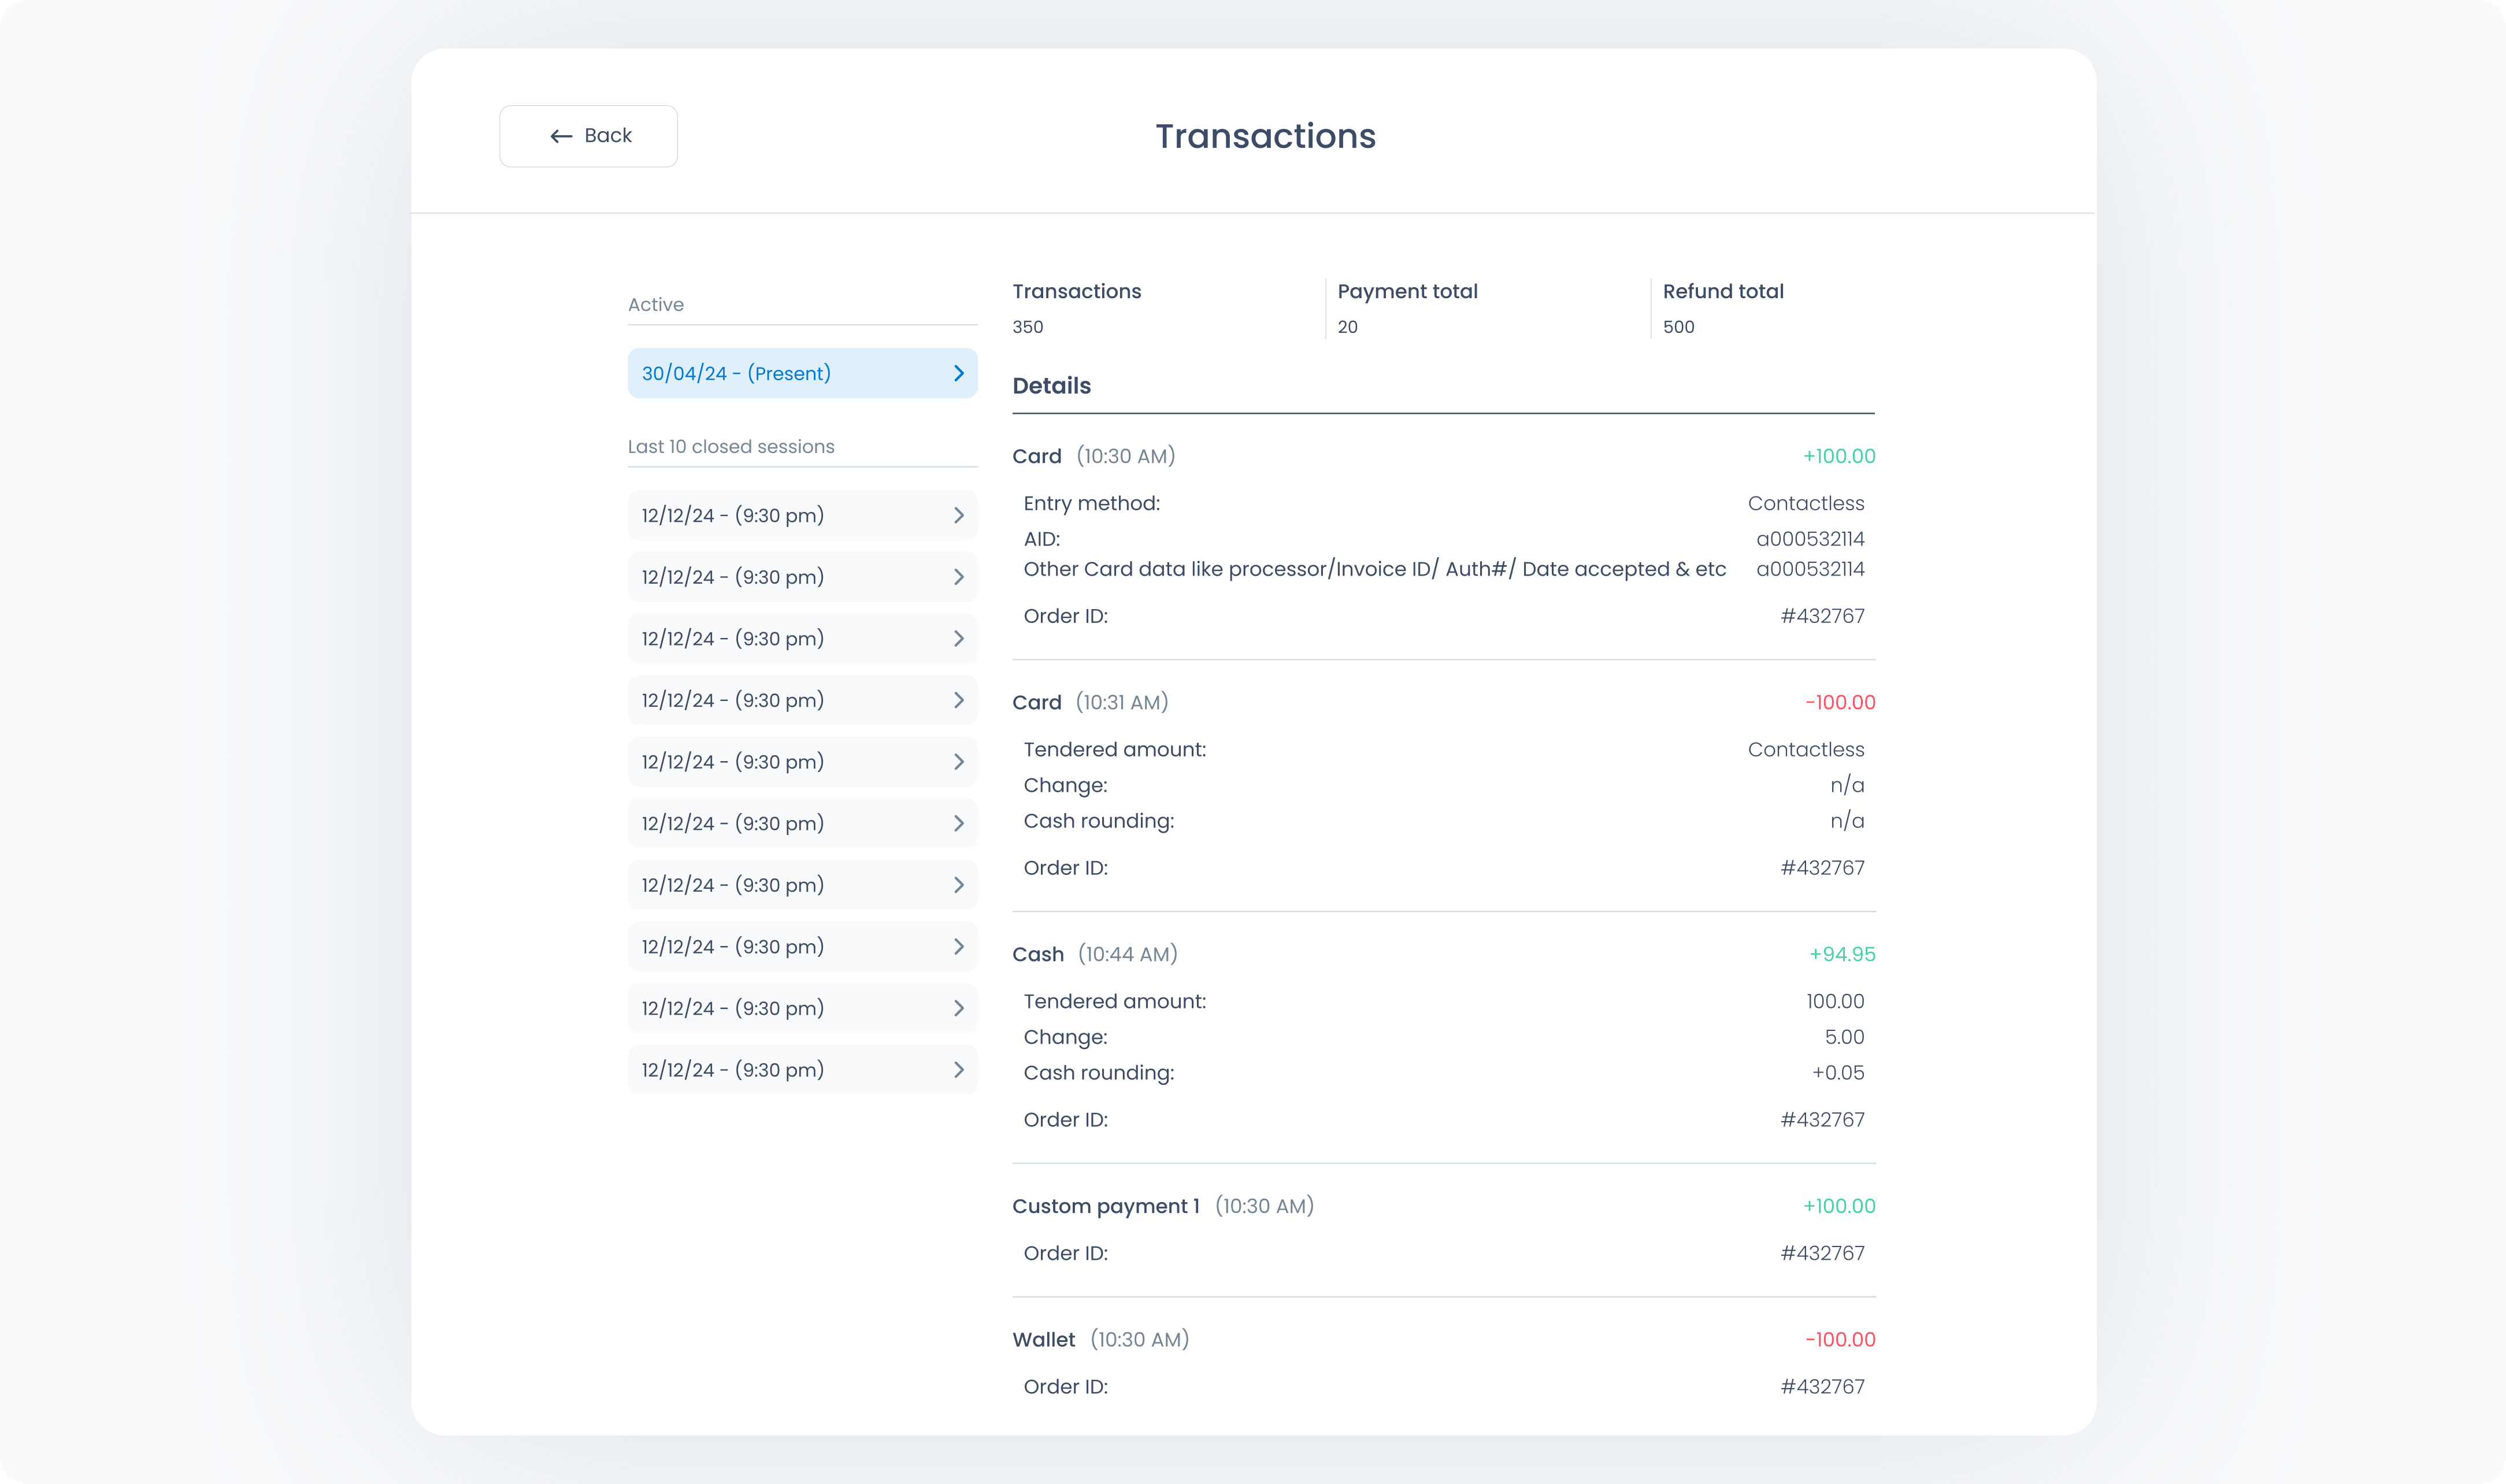Select the Card 10:30 AM transaction header
The width and height of the screenshot is (2506, 1484).
tap(1093, 456)
